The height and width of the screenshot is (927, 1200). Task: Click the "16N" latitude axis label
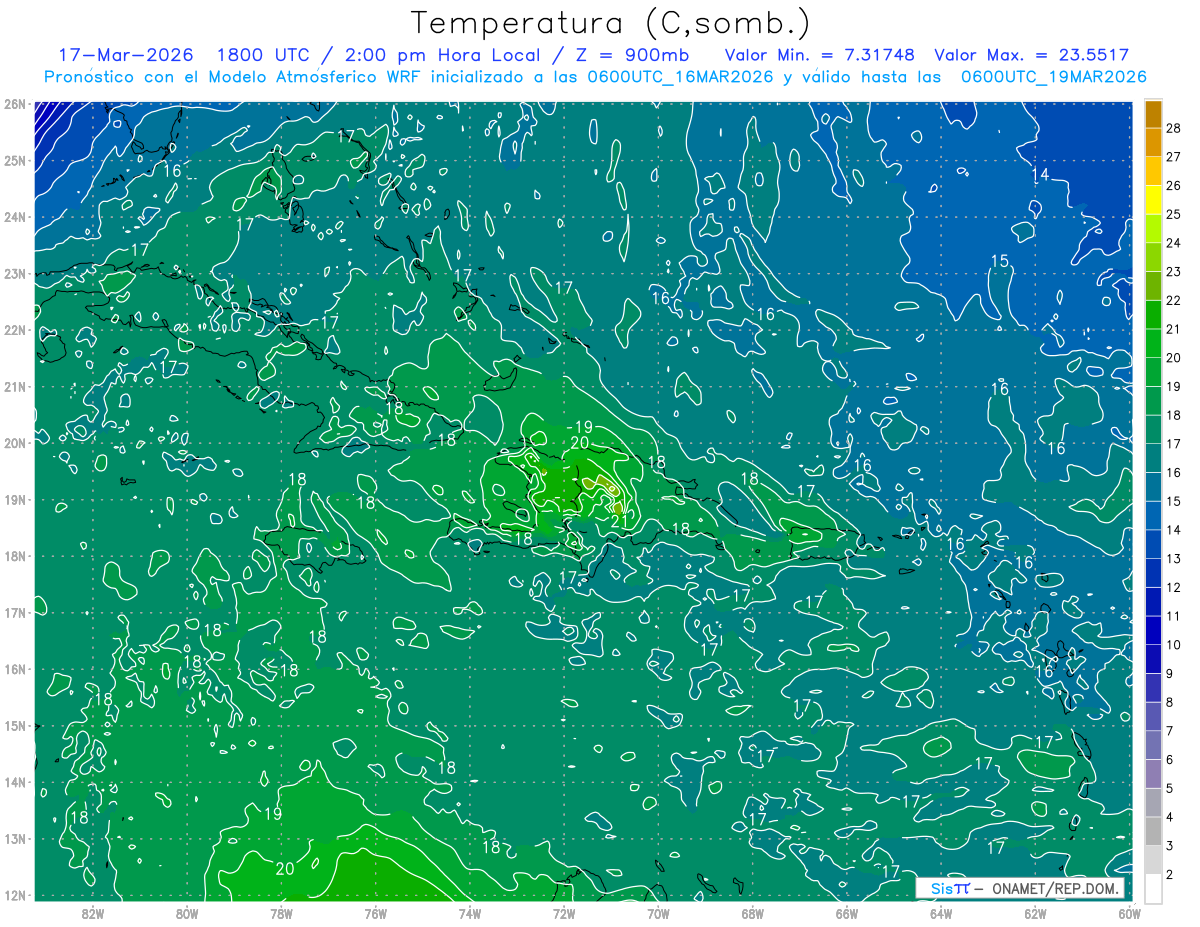tap(14, 669)
